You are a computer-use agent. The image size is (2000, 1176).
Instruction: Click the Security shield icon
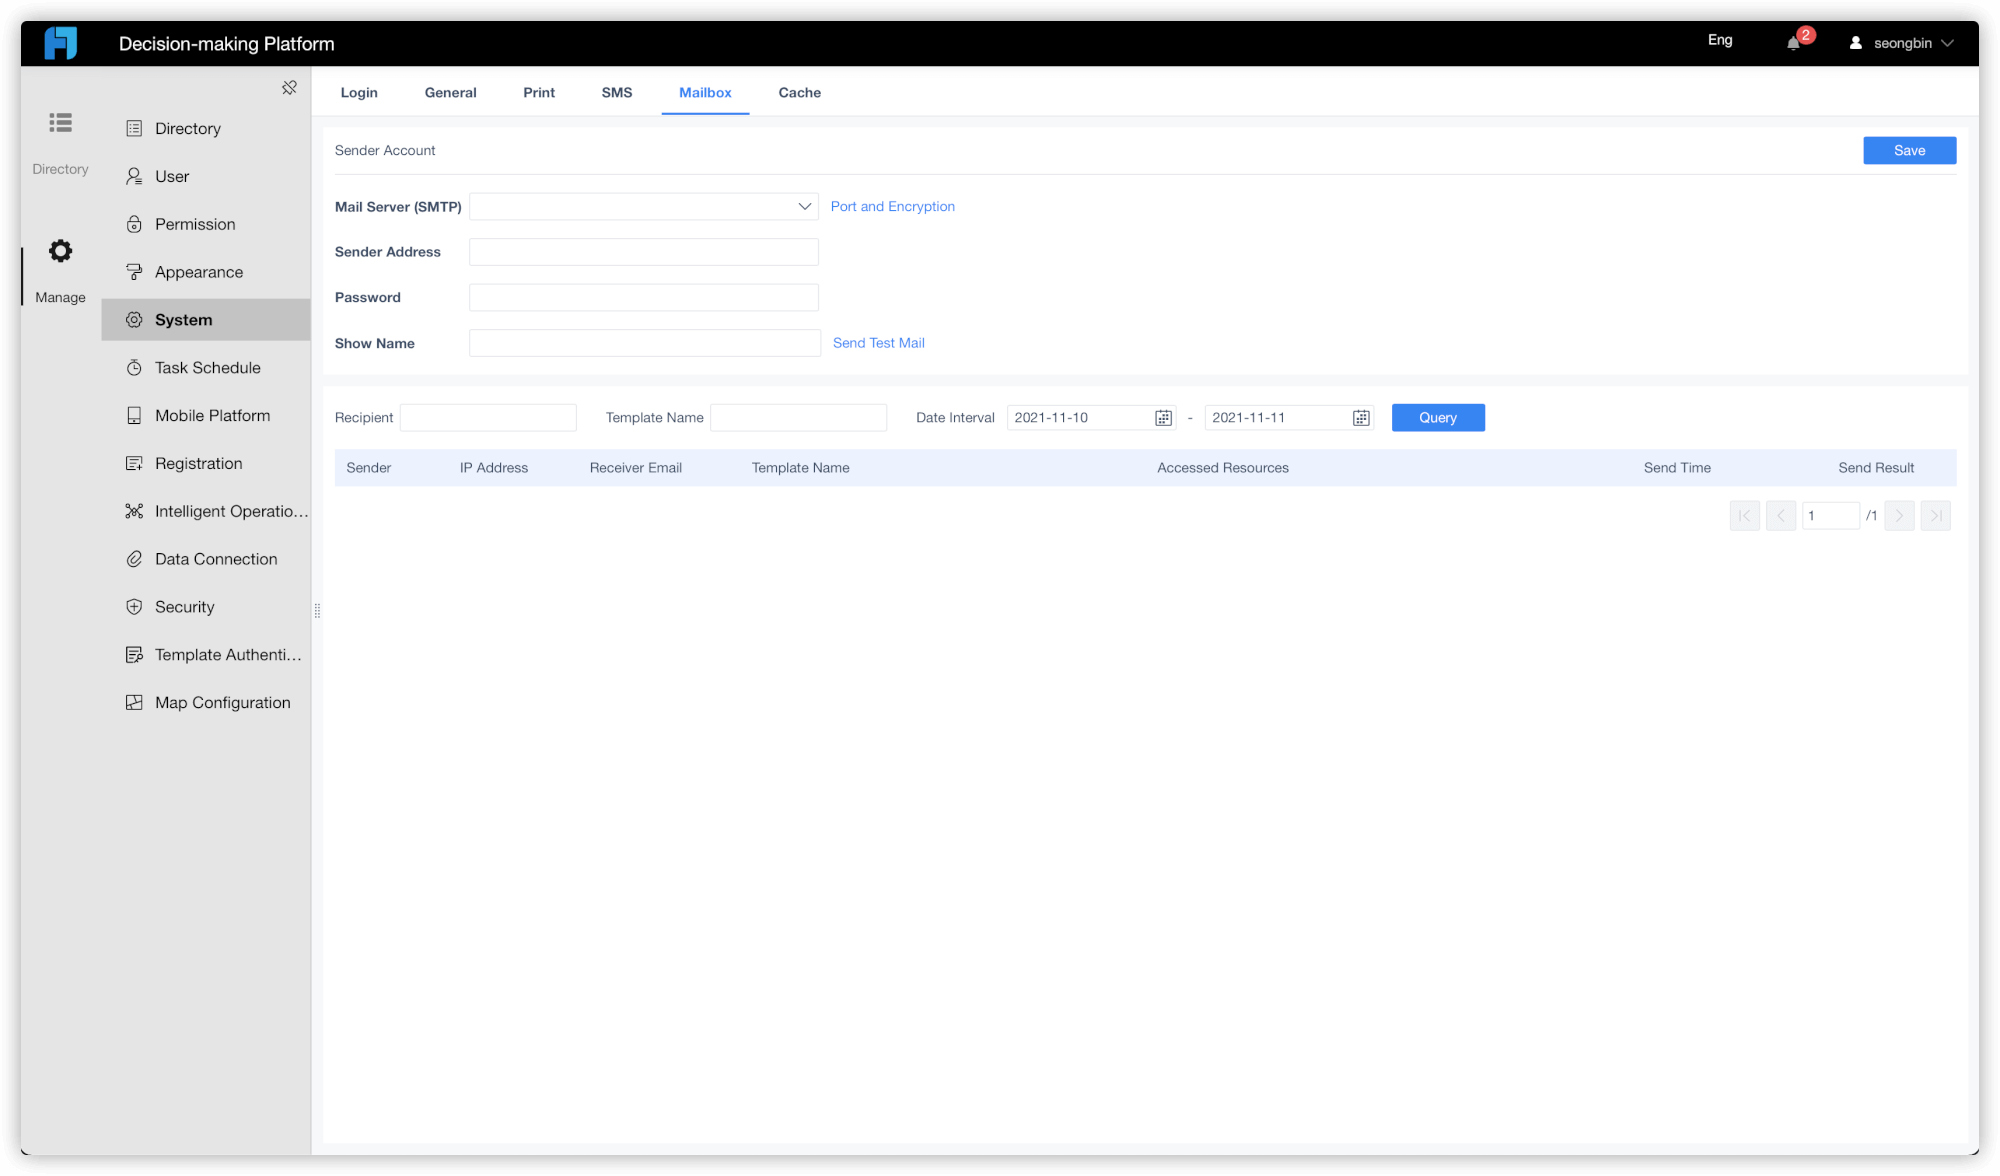134,607
